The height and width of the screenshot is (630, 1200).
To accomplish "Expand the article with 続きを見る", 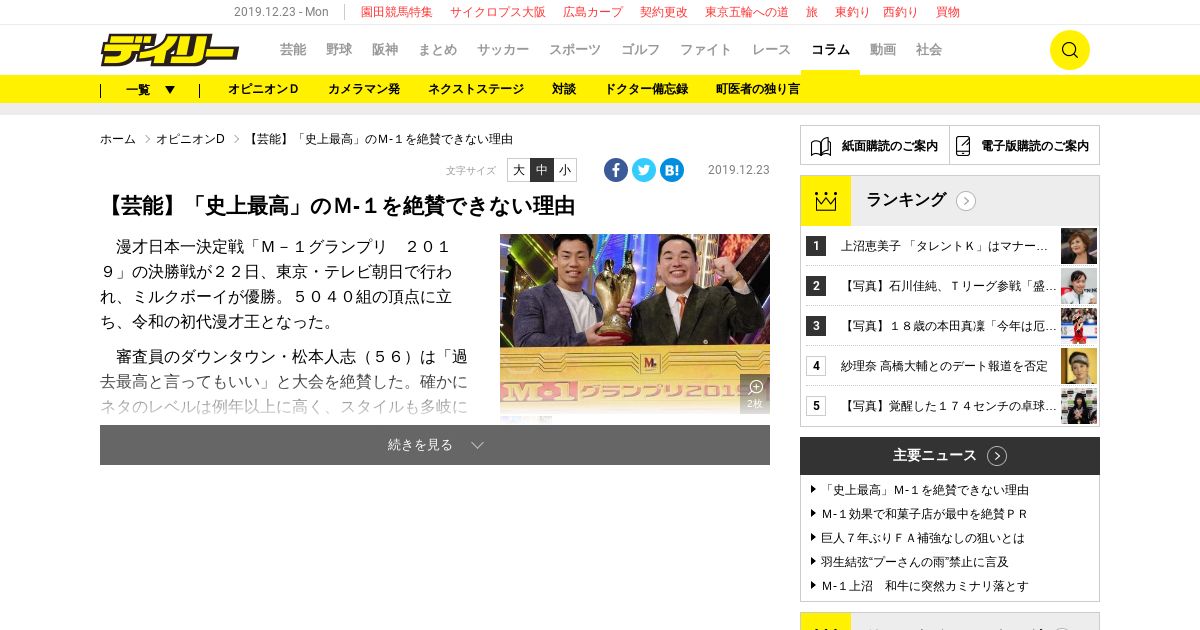I will pyautogui.click(x=435, y=445).
